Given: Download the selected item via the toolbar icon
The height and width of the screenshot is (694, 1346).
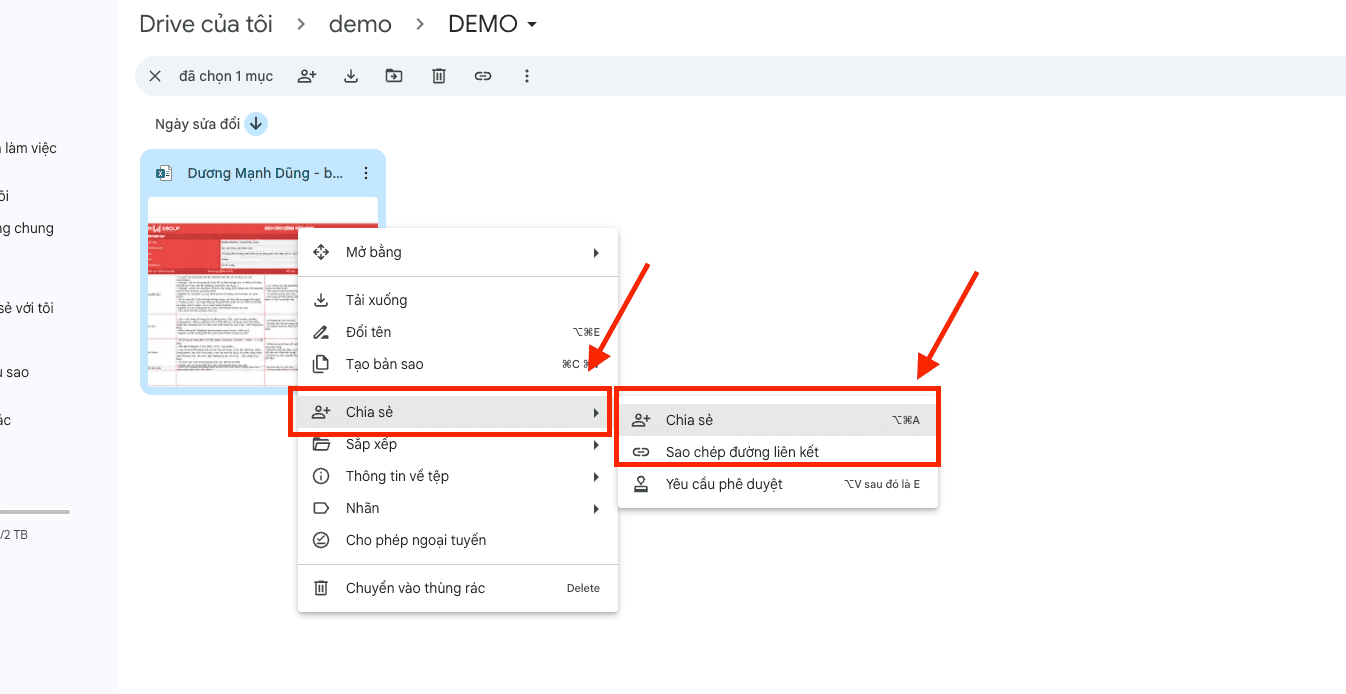Looking at the screenshot, I should (351, 75).
